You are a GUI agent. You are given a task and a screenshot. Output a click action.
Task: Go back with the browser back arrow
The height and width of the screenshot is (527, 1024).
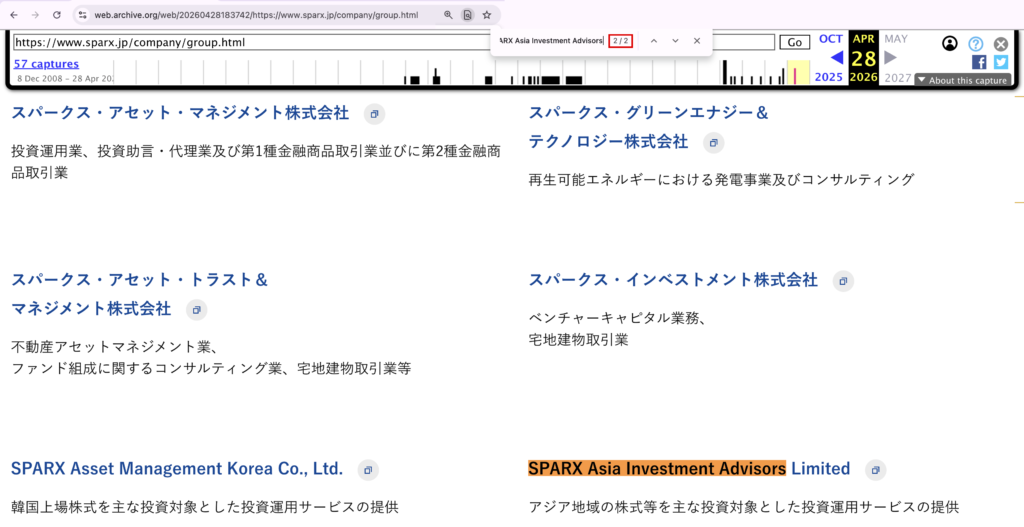pyautogui.click(x=14, y=14)
